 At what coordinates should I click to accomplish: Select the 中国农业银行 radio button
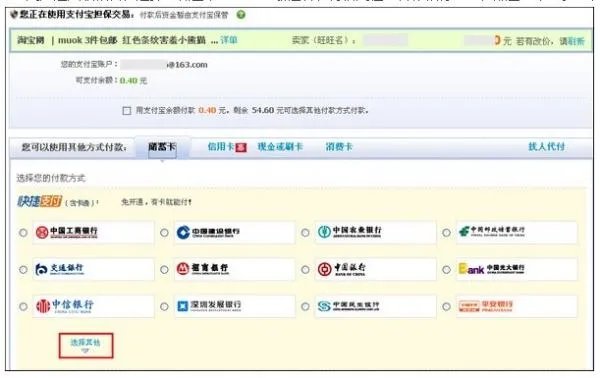coord(305,232)
